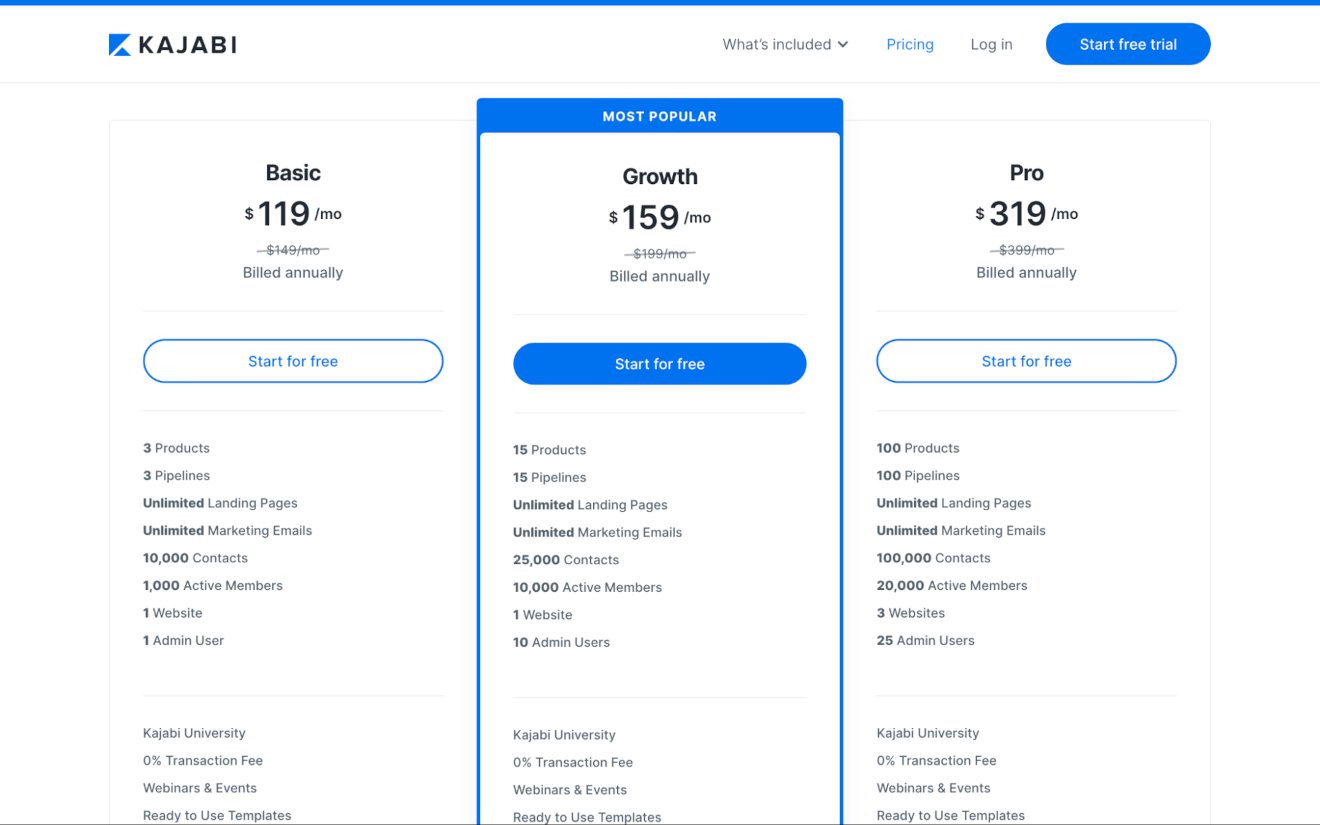Screen dimensions: 1320x825
Task: Click Webinars & Events in Pro plan
Action: 934,788
